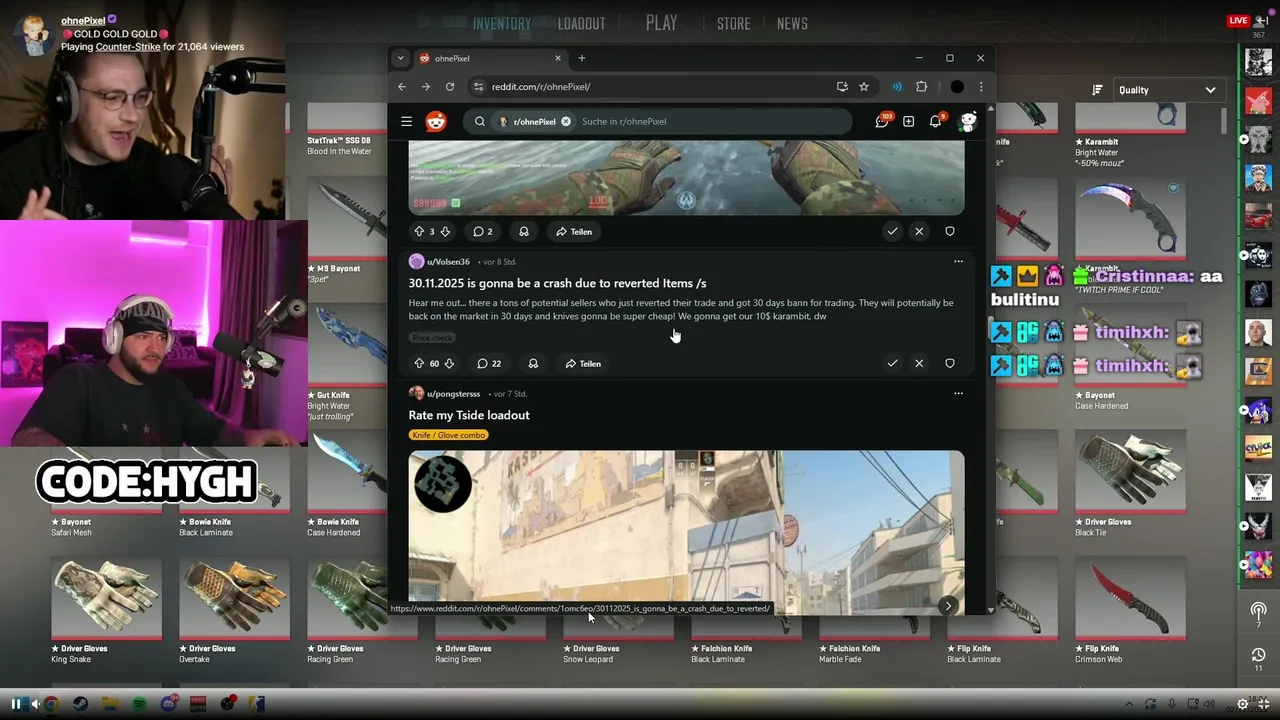Downvote the top post with 3 votes
Screen dimensions: 1280x720
click(x=445, y=231)
